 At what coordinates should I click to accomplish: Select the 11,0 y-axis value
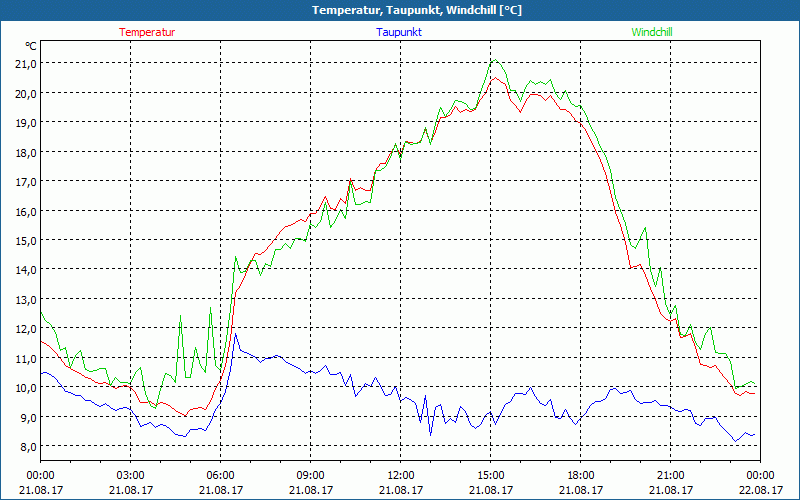point(26,358)
